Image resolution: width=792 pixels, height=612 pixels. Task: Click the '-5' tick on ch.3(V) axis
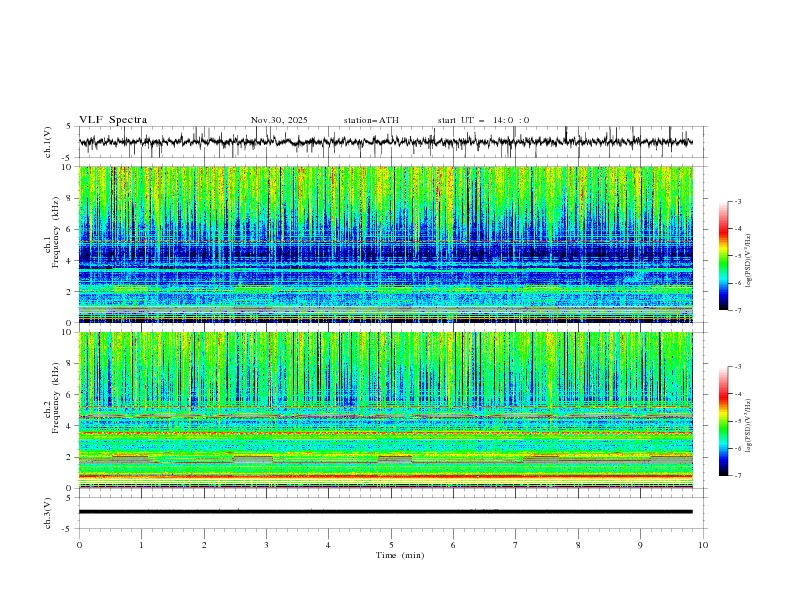pyautogui.click(x=67, y=529)
